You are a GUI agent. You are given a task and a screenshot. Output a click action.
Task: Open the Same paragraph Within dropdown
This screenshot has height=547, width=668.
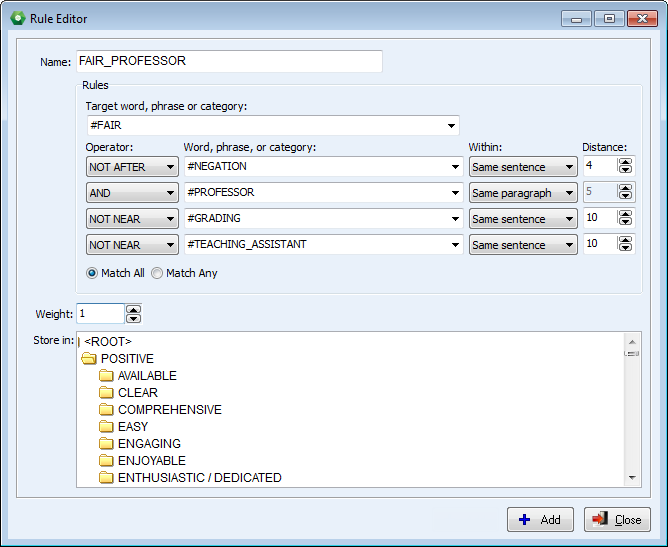coord(523,193)
